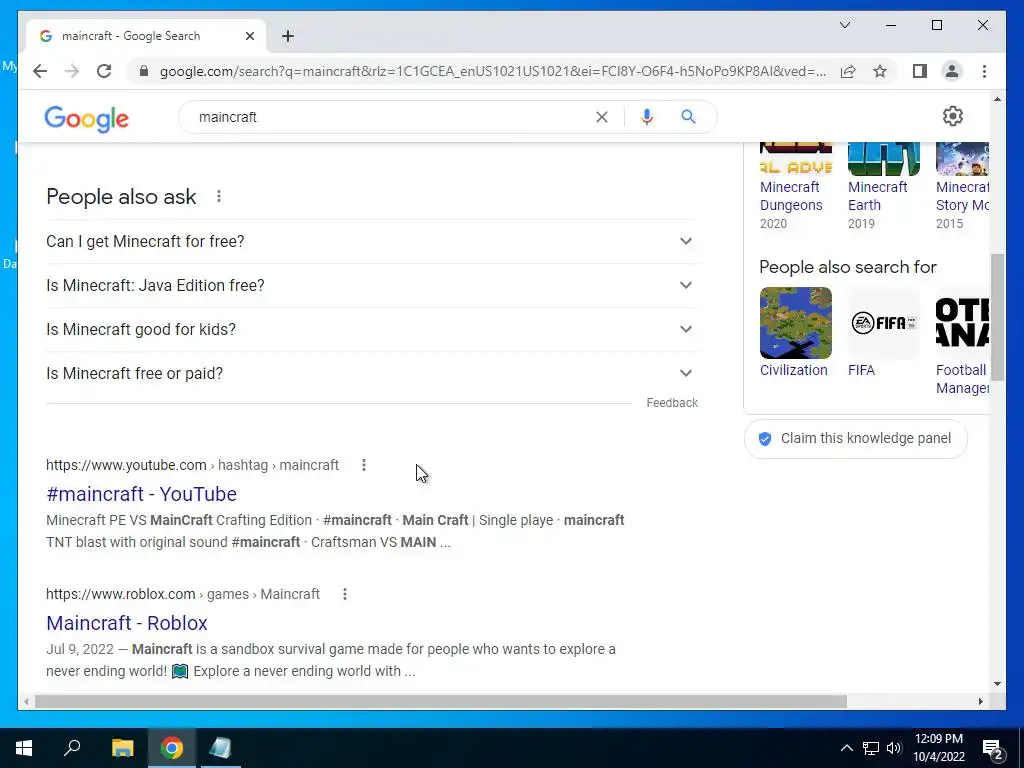Send Feedback on People also ask
Screen dimensions: 1024x768
[x=672, y=403]
